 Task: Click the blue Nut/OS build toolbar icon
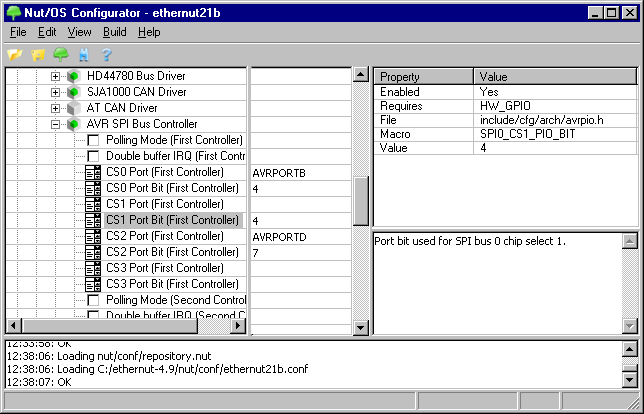coord(84,54)
